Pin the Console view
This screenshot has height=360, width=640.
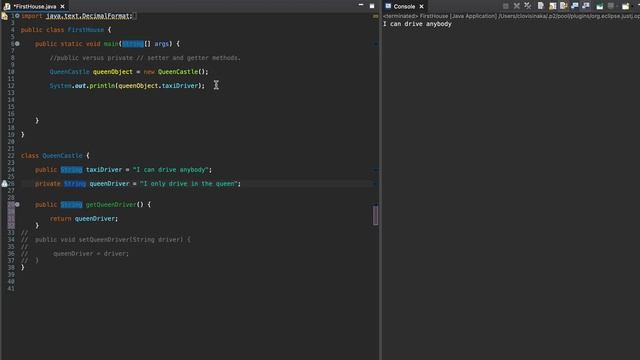tap(600, 6)
